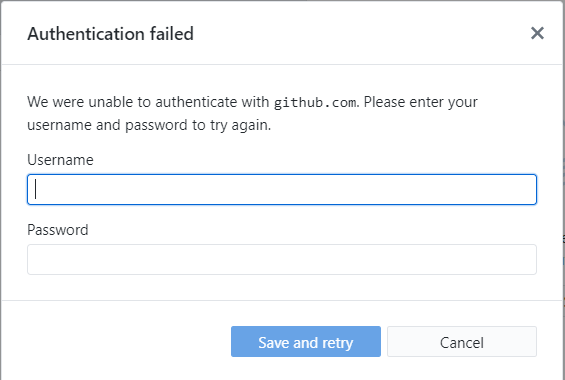
Task: Click the middle of blue-outlined Username box
Action: (282, 189)
